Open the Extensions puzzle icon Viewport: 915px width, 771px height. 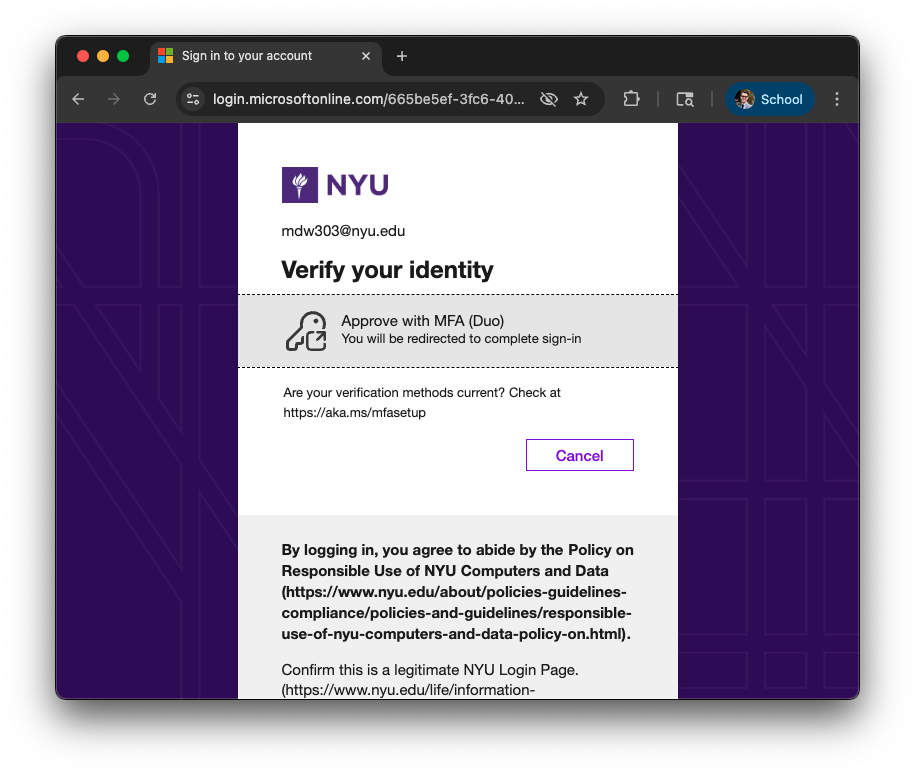(x=631, y=99)
